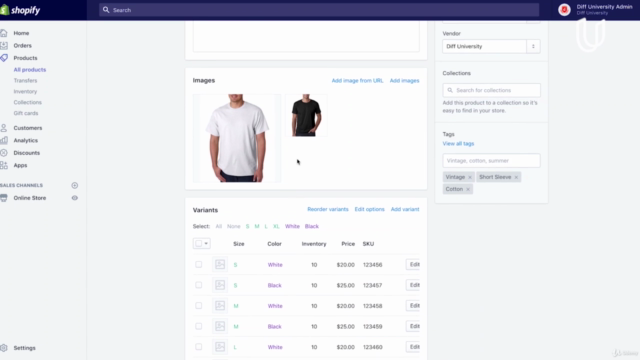The width and height of the screenshot is (640, 360).
Task: Toggle the select-all variants checkbox
Action: (198, 244)
